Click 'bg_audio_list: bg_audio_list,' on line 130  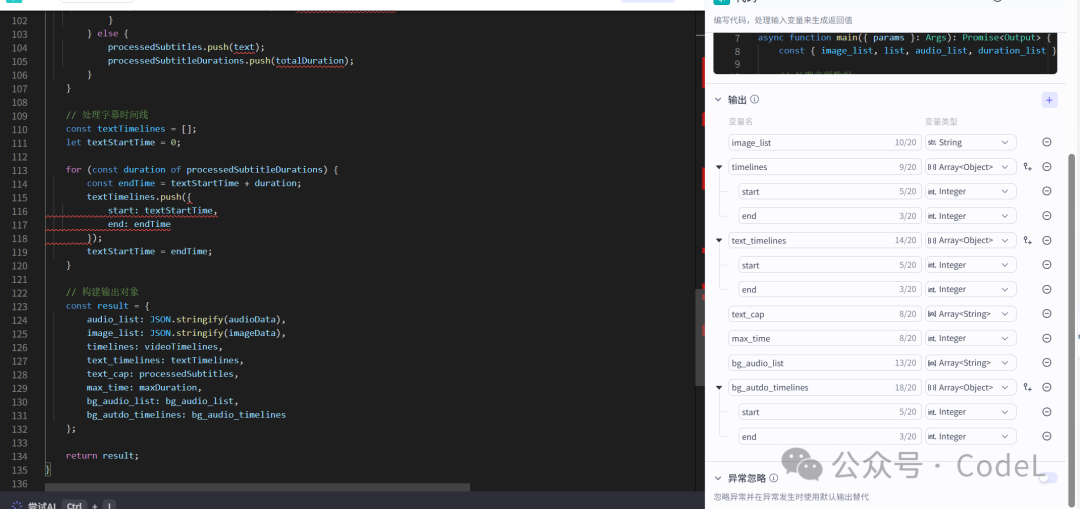coord(163,401)
